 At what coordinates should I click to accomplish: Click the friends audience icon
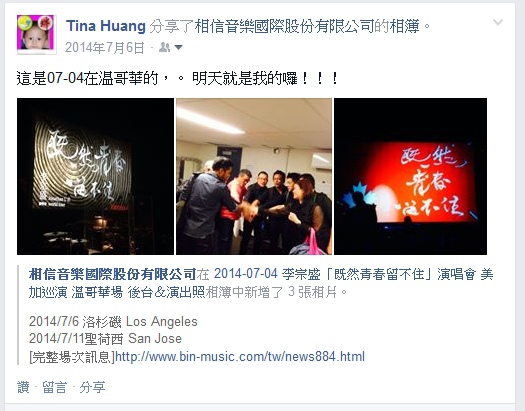[x=164, y=47]
